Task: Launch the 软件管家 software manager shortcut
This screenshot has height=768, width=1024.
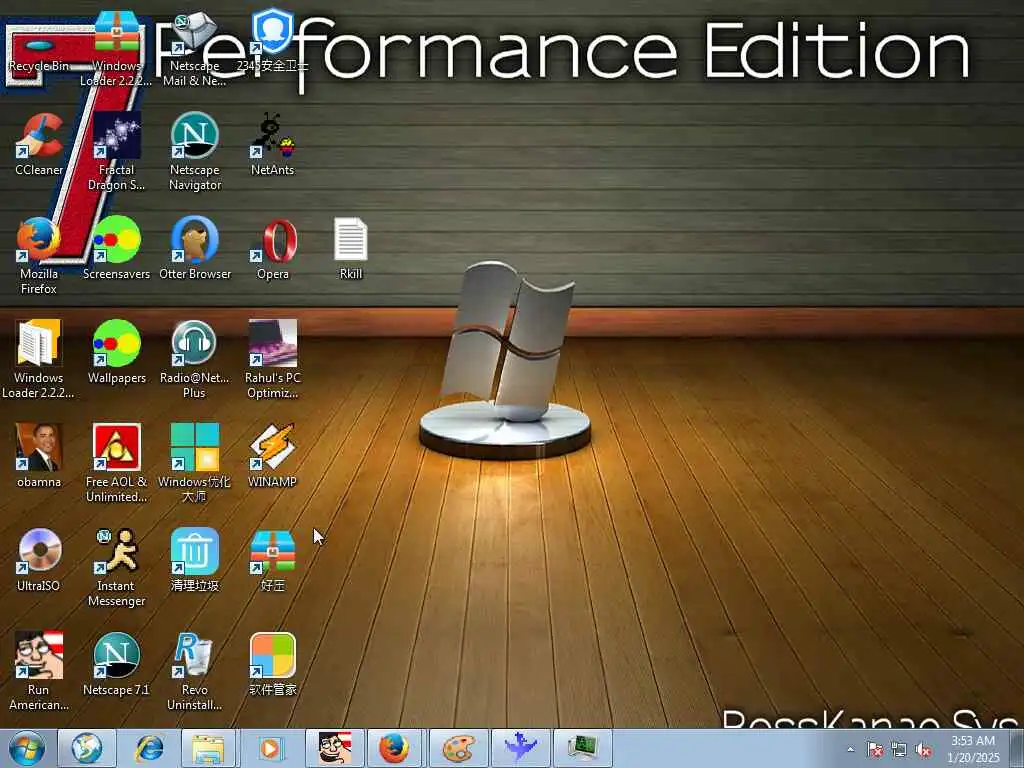Action: [272, 664]
